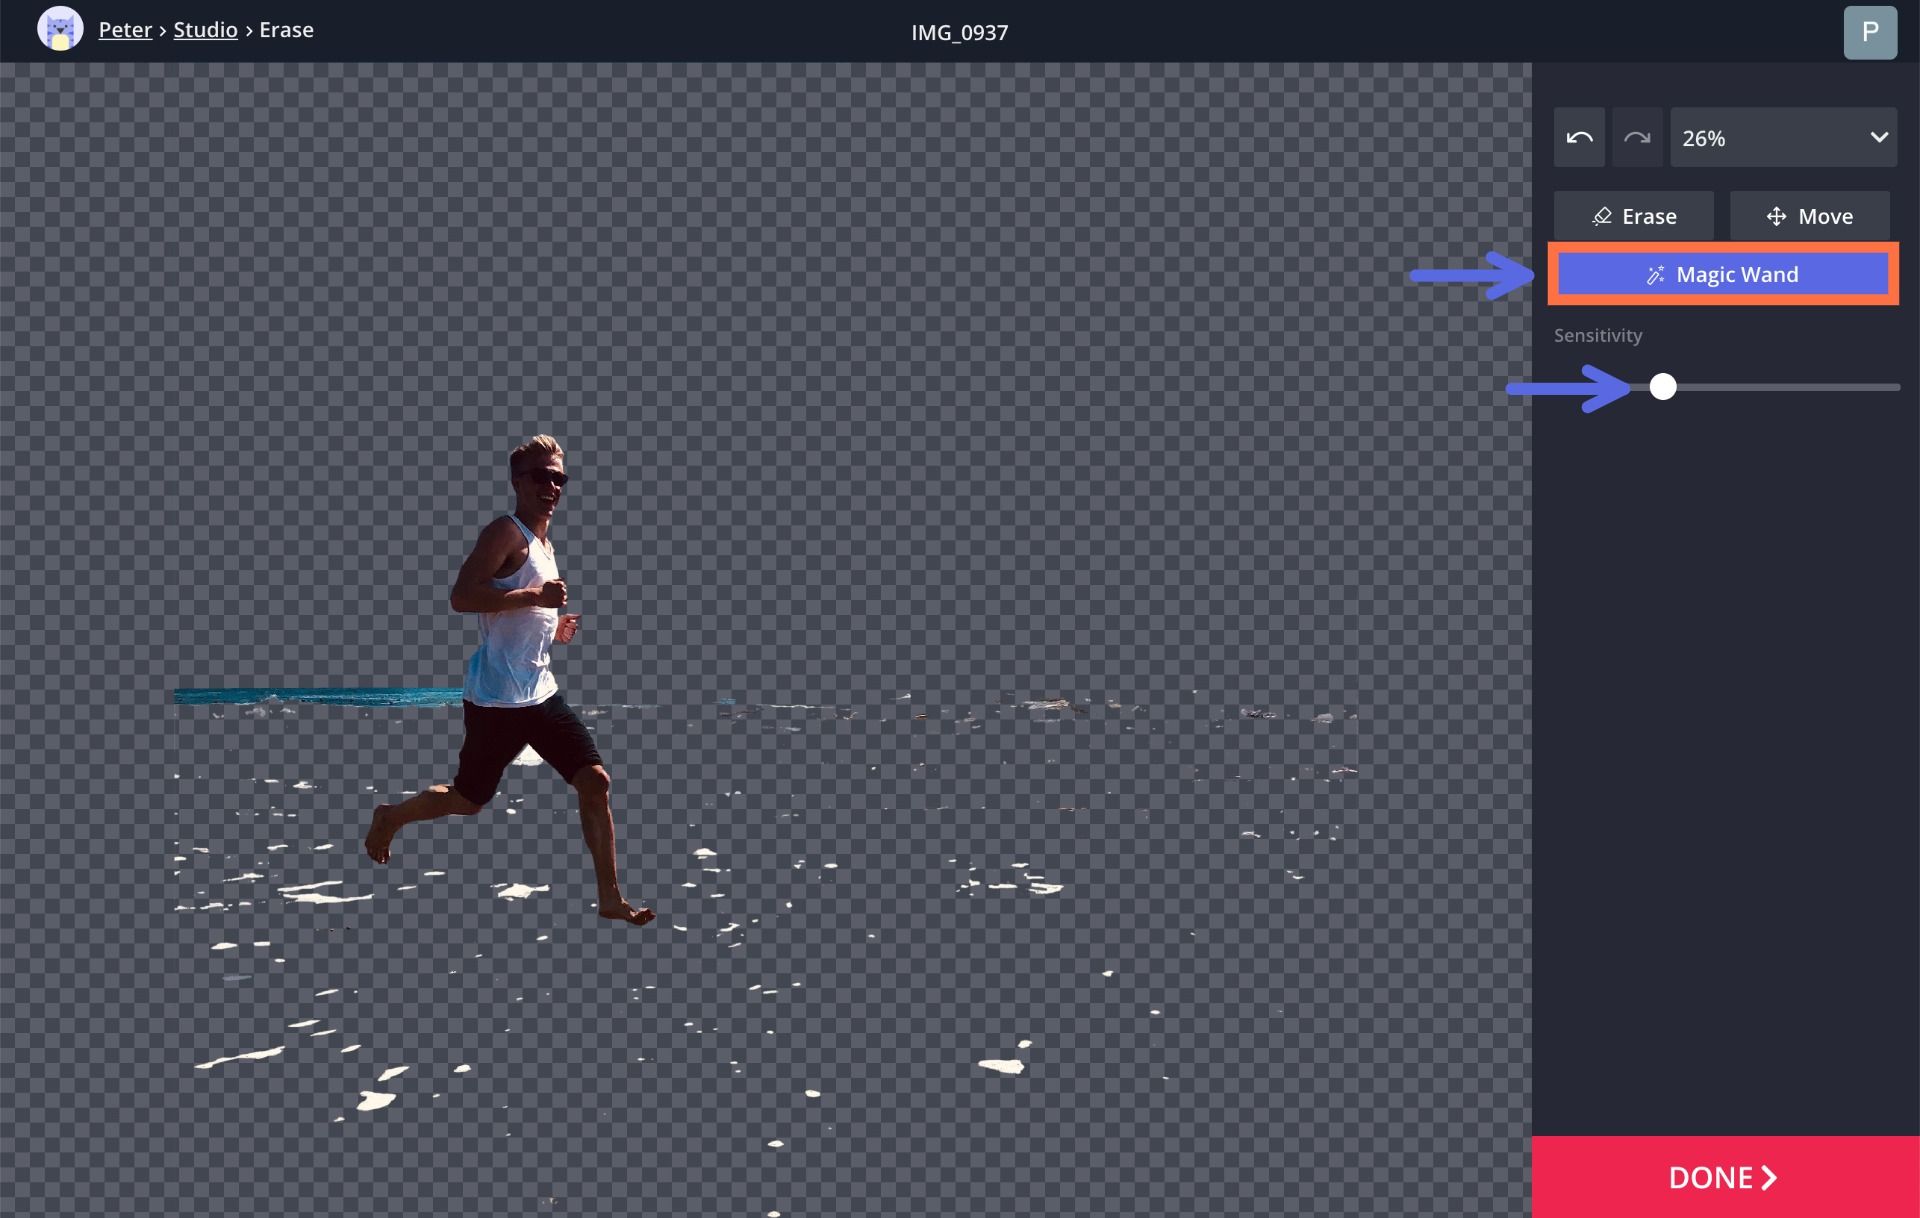Click the cat logo in header

[x=60, y=30]
